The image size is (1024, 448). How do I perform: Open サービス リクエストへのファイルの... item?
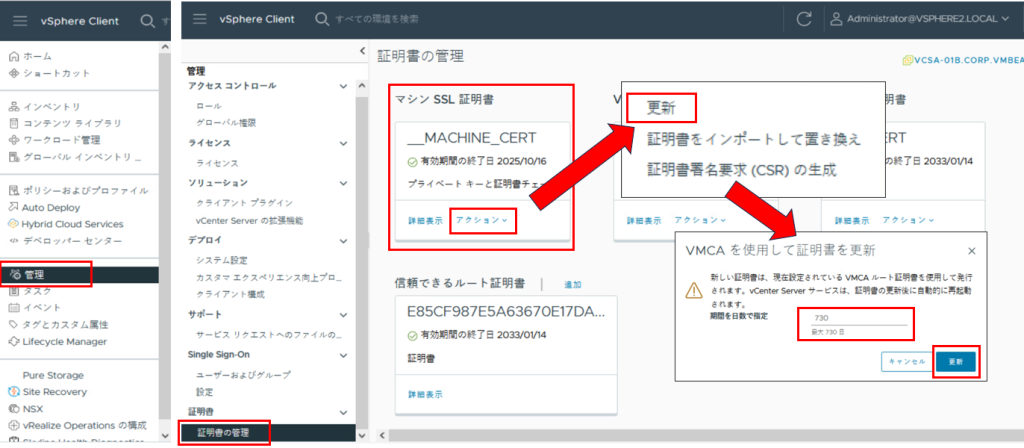[x=268, y=335]
